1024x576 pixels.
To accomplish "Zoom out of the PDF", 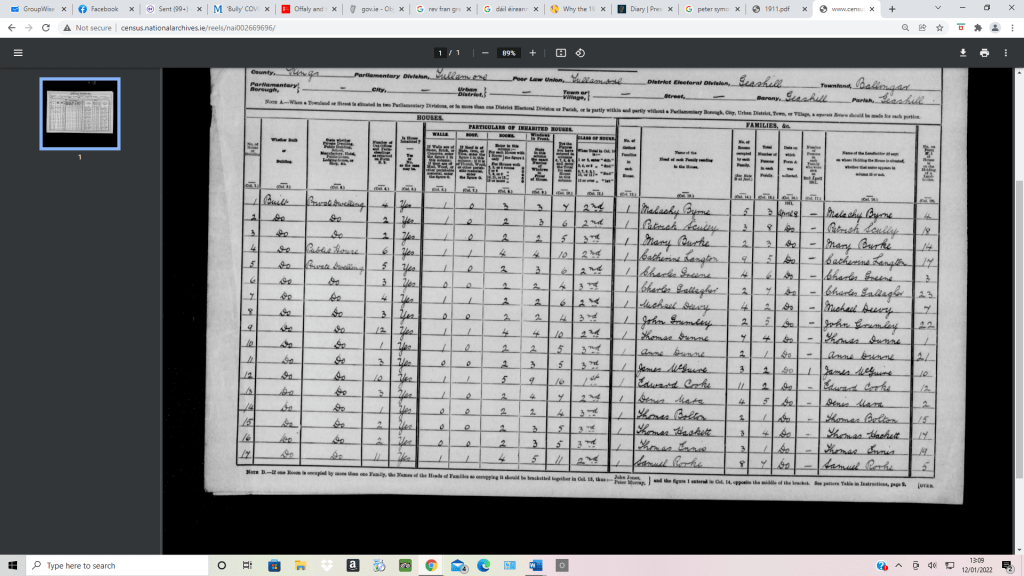I will click(x=485, y=52).
